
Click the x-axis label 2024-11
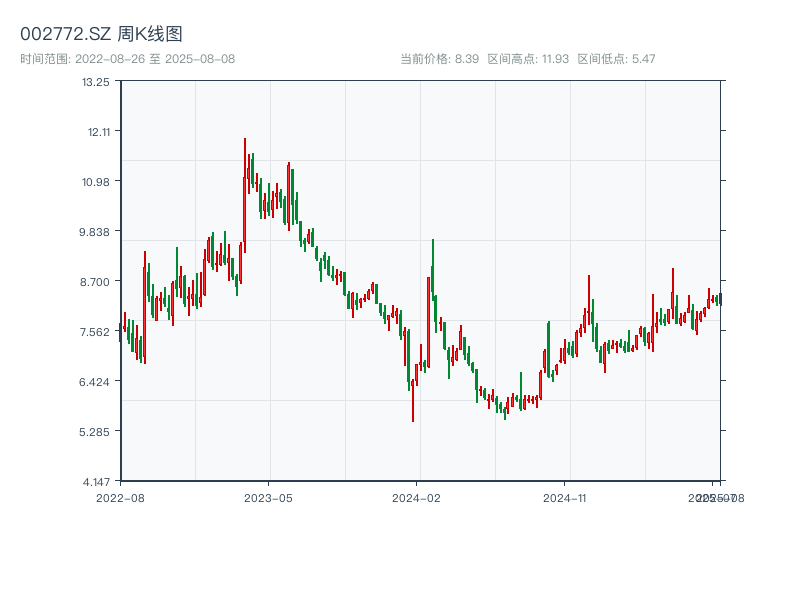564,498
